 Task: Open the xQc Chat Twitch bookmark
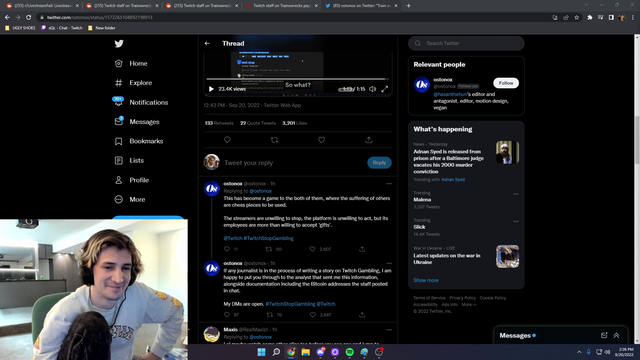62,28
